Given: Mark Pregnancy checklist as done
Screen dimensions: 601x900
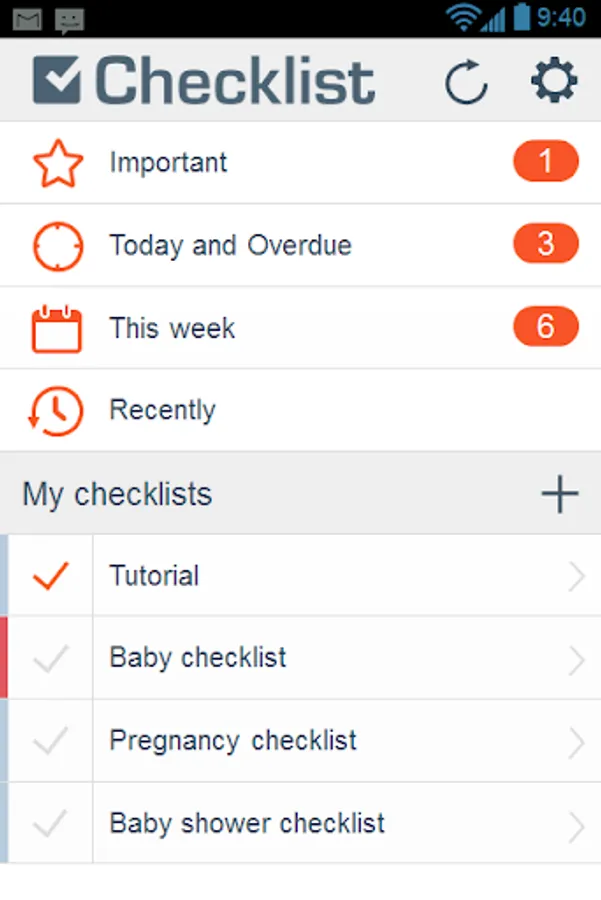Looking at the screenshot, I should point(50,741).
